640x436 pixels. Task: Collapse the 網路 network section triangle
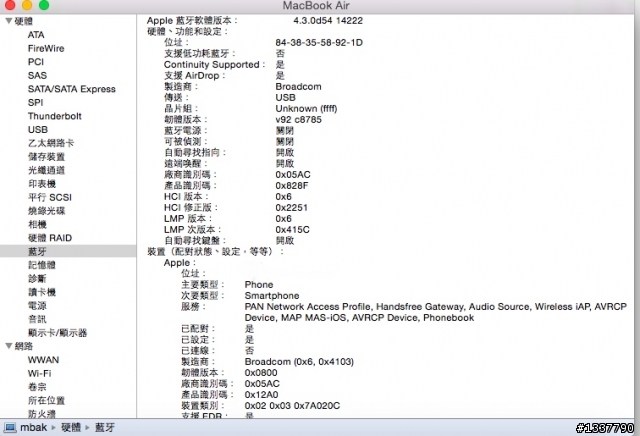pos(8,346)
